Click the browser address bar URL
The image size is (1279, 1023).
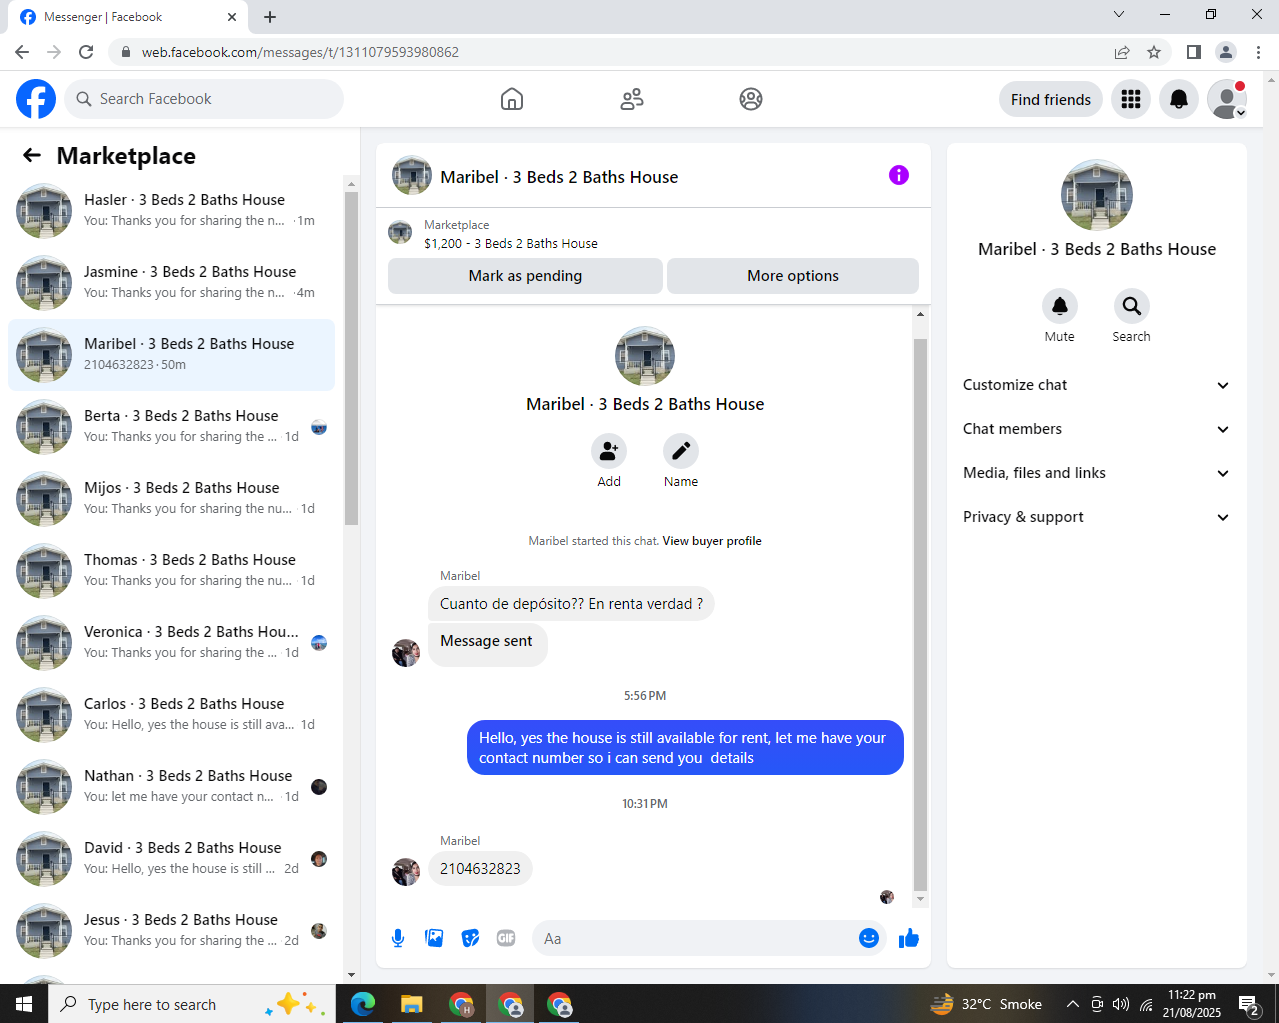[300, 52]
